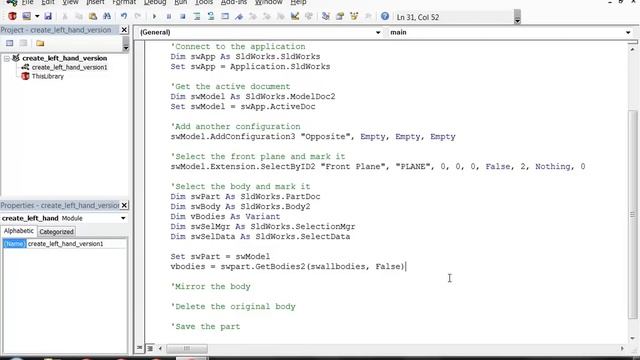This screenshot has height=360, width=640.
Task: Open the File menu
Action: (x=27, y=2)
